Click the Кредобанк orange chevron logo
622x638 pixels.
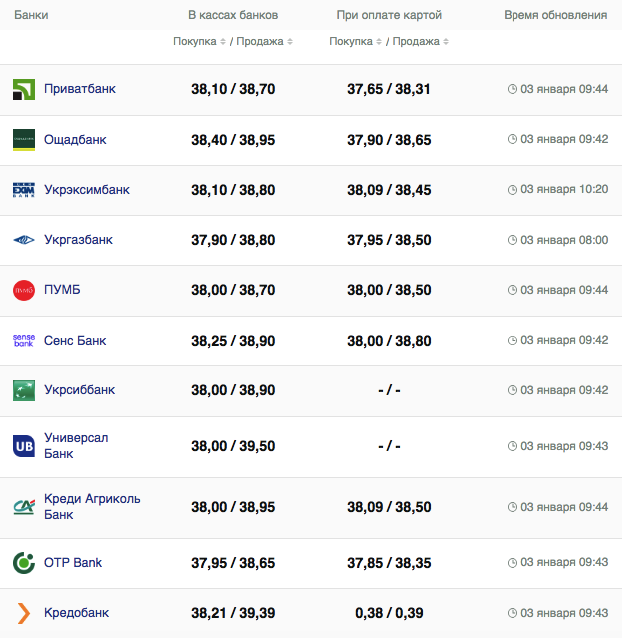coord(24,613)
